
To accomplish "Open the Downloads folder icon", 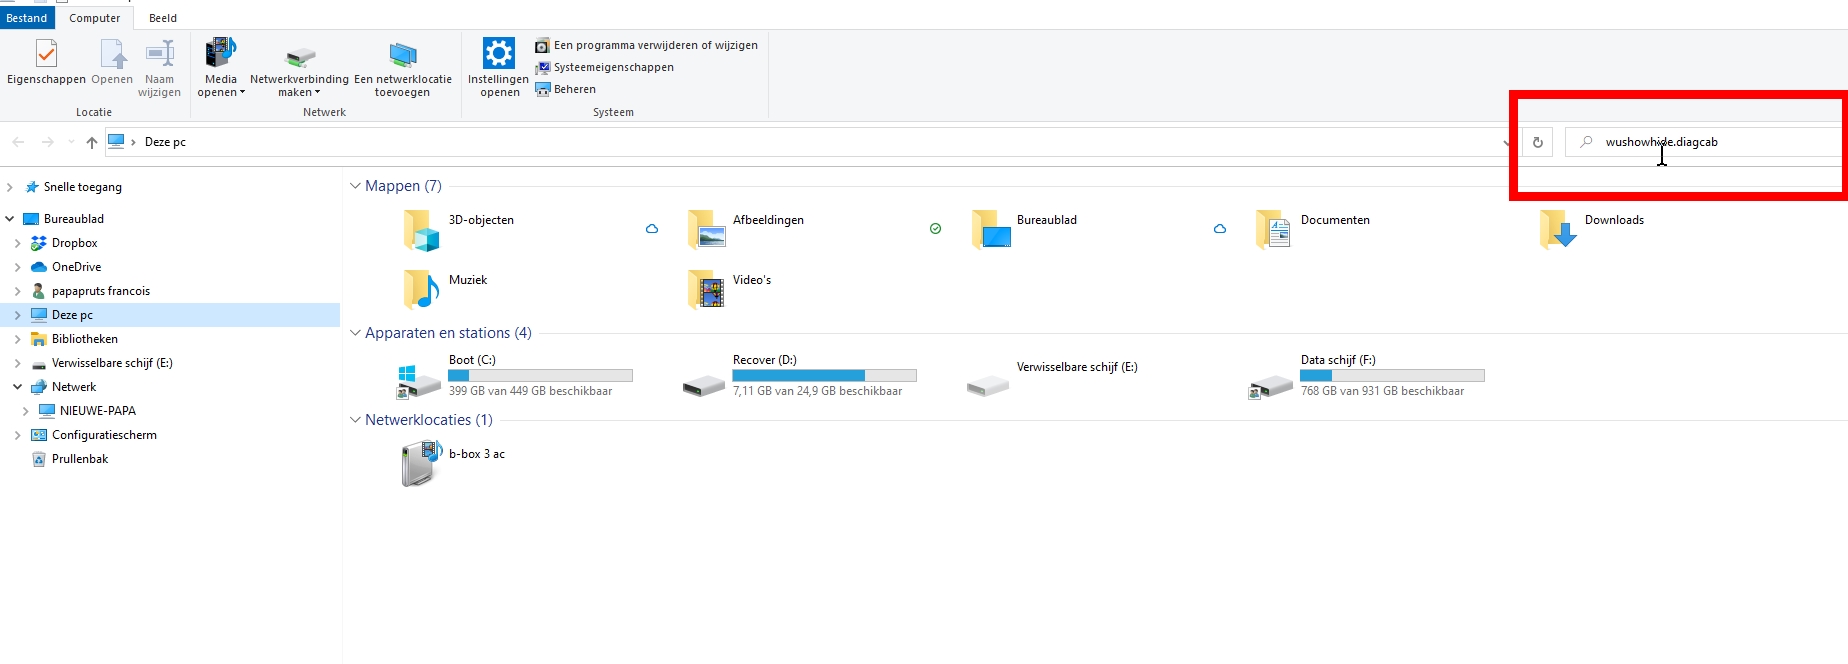I will (1558, 229).
